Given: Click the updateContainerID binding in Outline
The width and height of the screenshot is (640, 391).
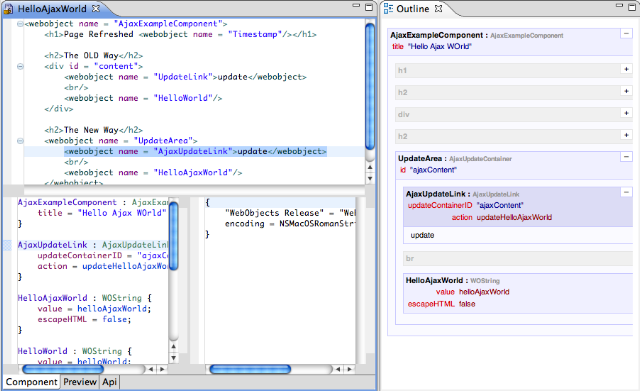Looking at the screenshot, I should pyautogui.click(x=465, y=205).
